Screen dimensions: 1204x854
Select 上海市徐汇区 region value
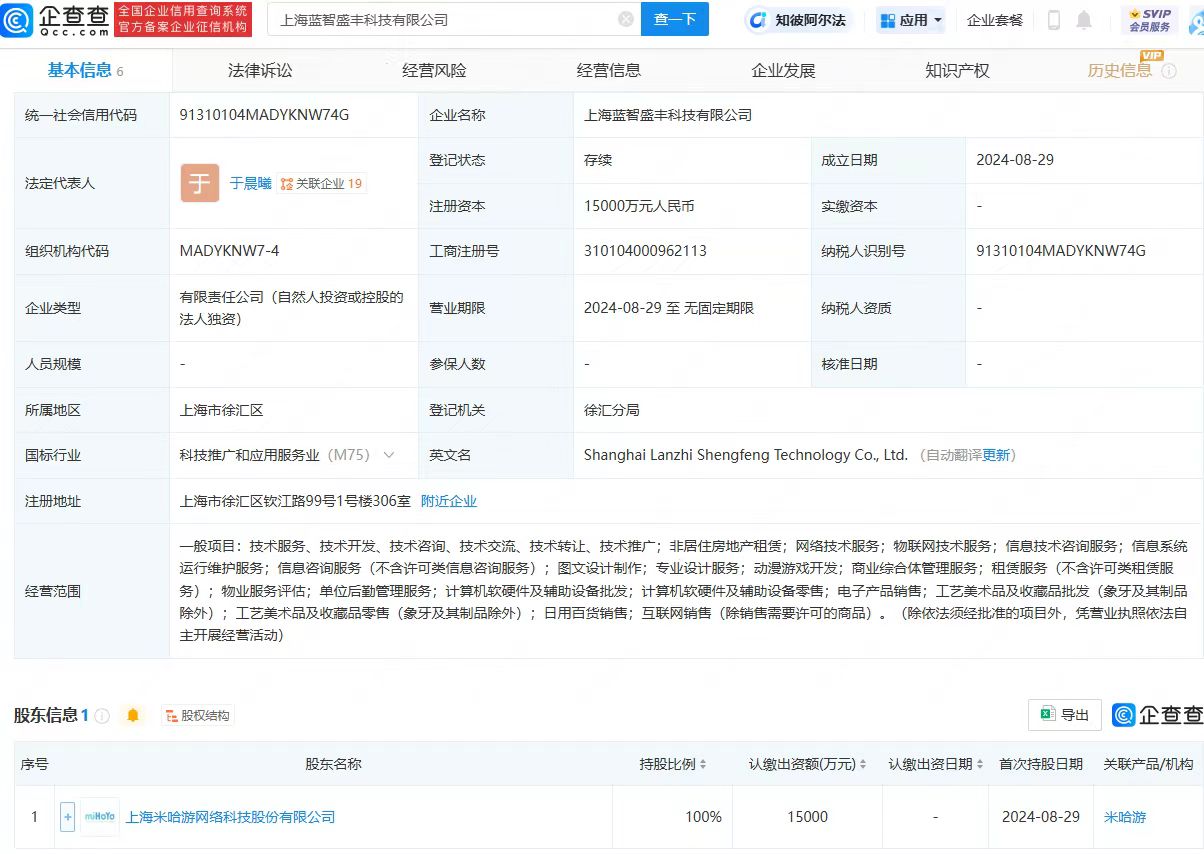coord(221,410)
